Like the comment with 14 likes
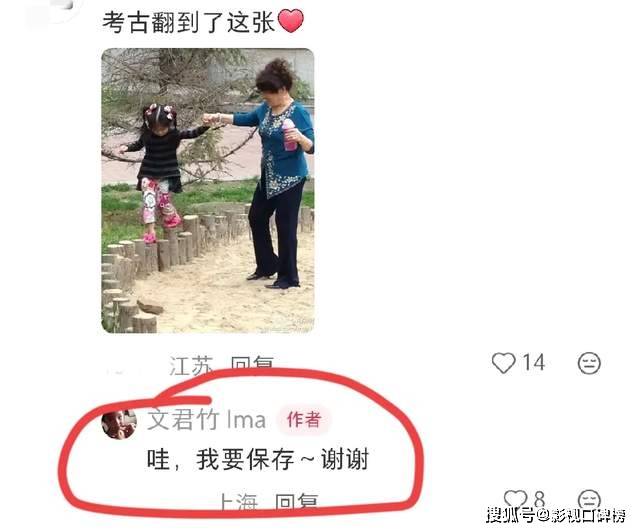This screenshot has width=640, height=532. pyautogui.click(x=503, y=363)
